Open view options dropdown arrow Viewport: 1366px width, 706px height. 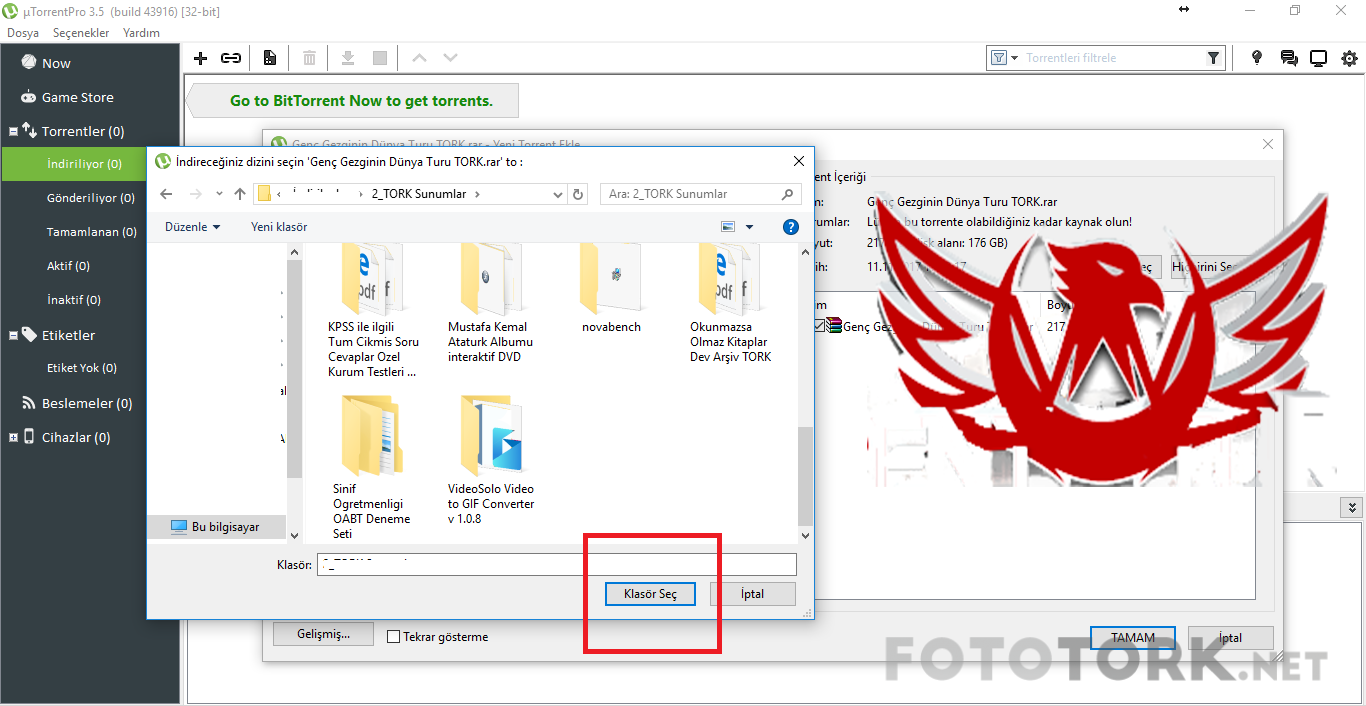[x=750, y=227]
